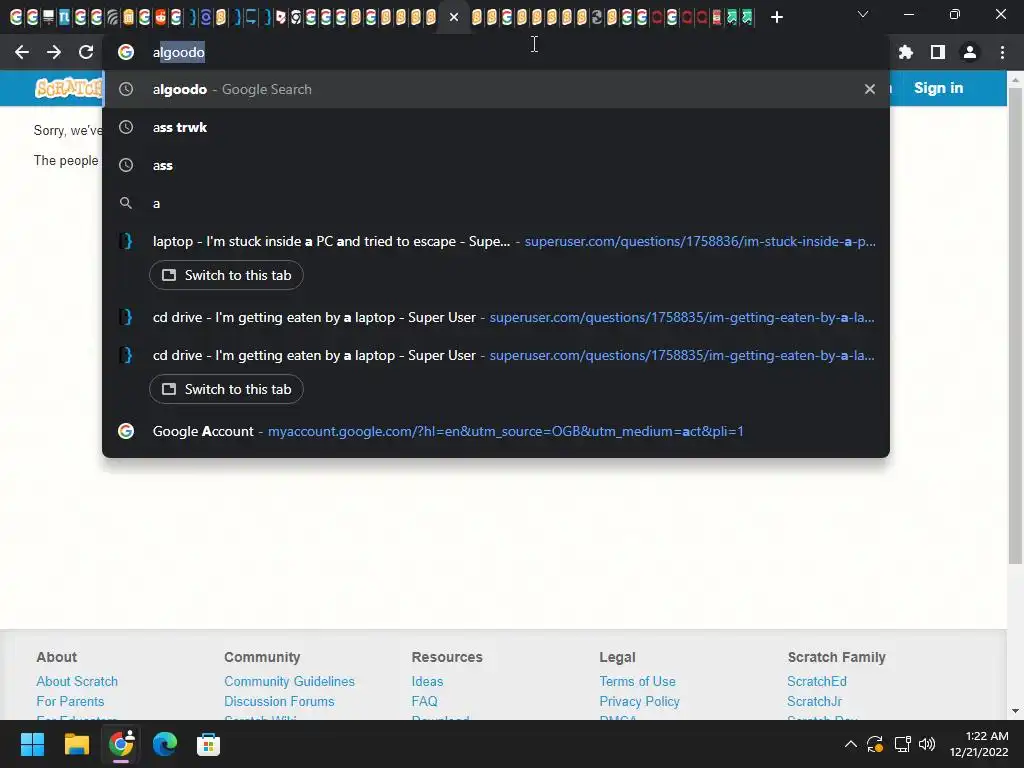
Task: Open the FAQ link
Action: 424,701
